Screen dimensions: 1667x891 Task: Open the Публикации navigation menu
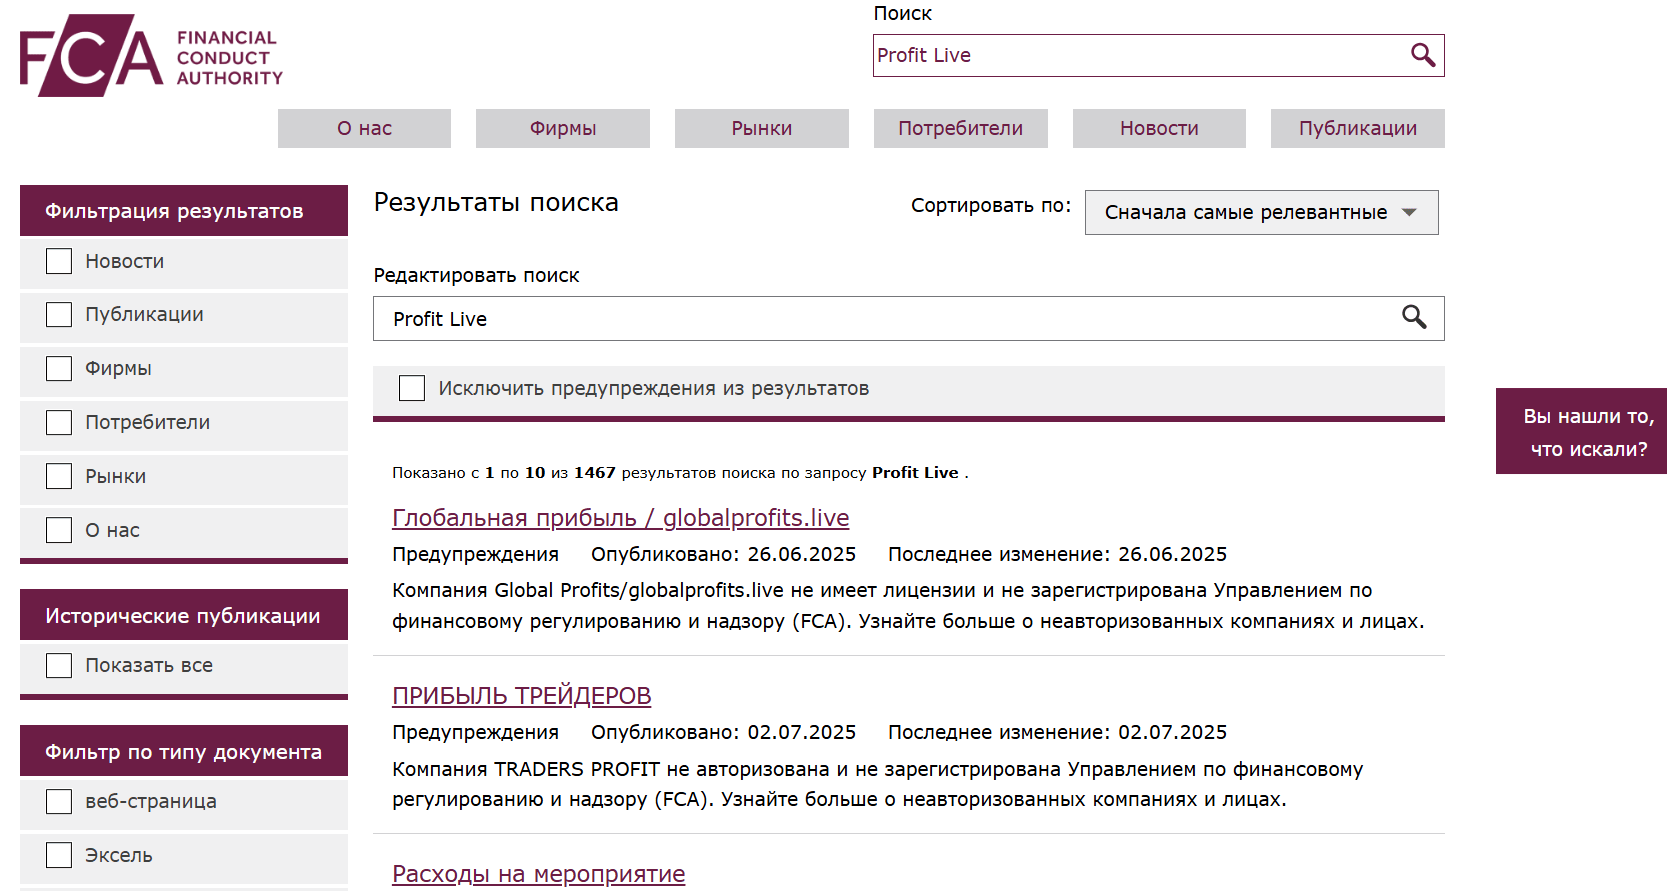click(x=1357, y=128)
